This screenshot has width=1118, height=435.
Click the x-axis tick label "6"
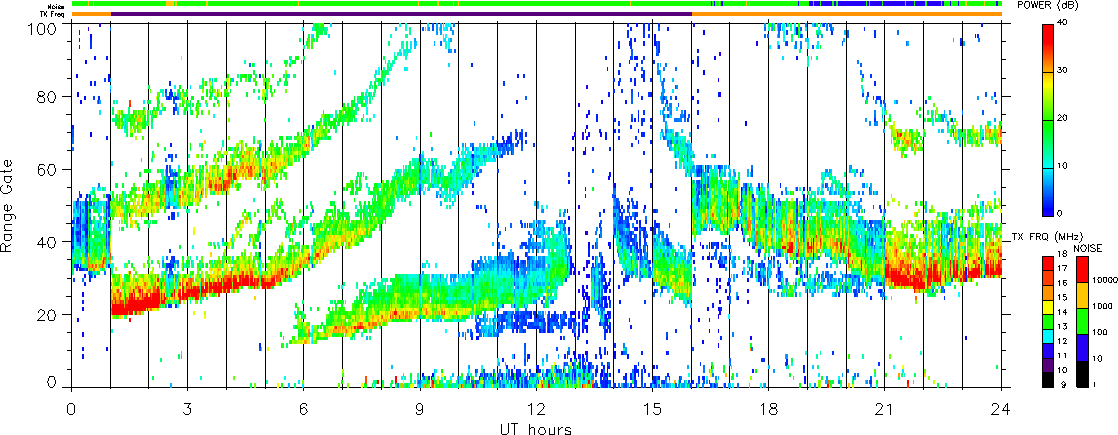(303, 411)
